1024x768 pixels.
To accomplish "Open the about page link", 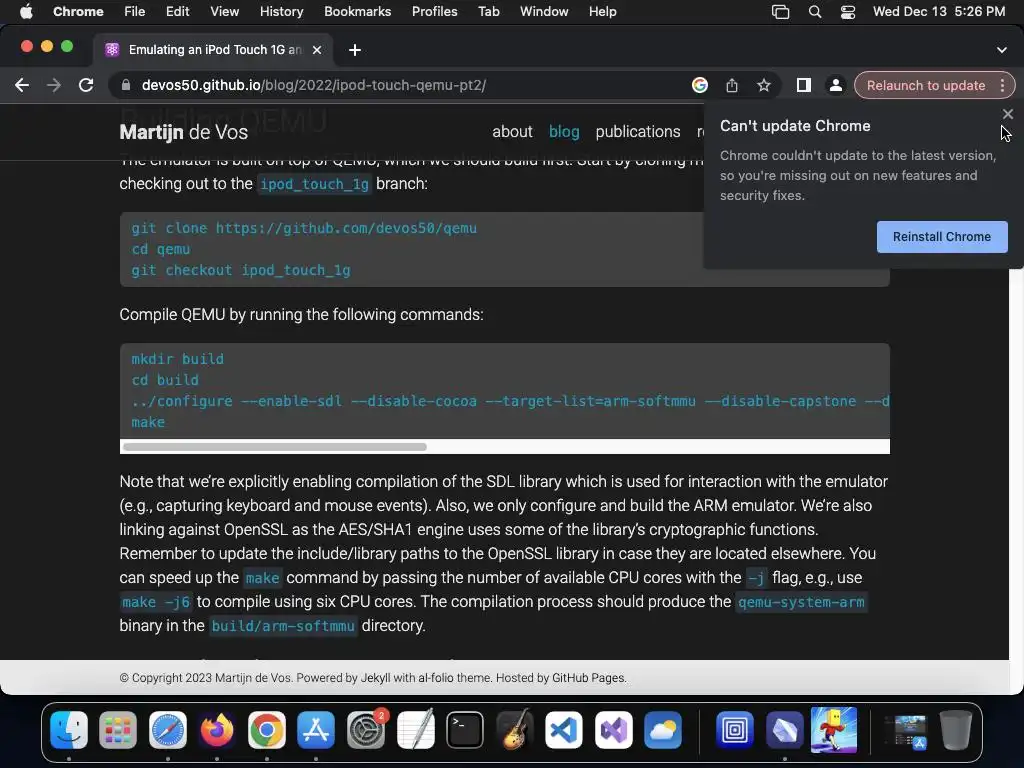I will click(512, 131).
